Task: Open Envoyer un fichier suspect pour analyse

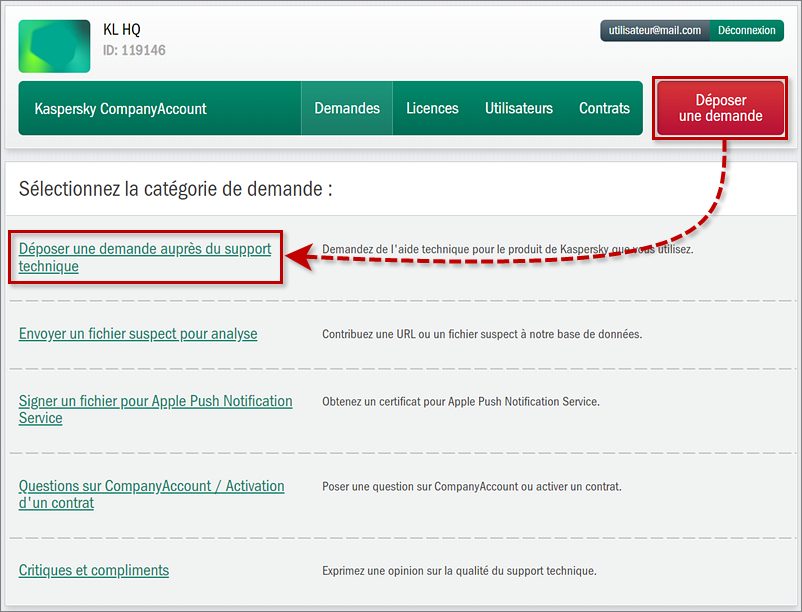Action: [x=138, y=334]
